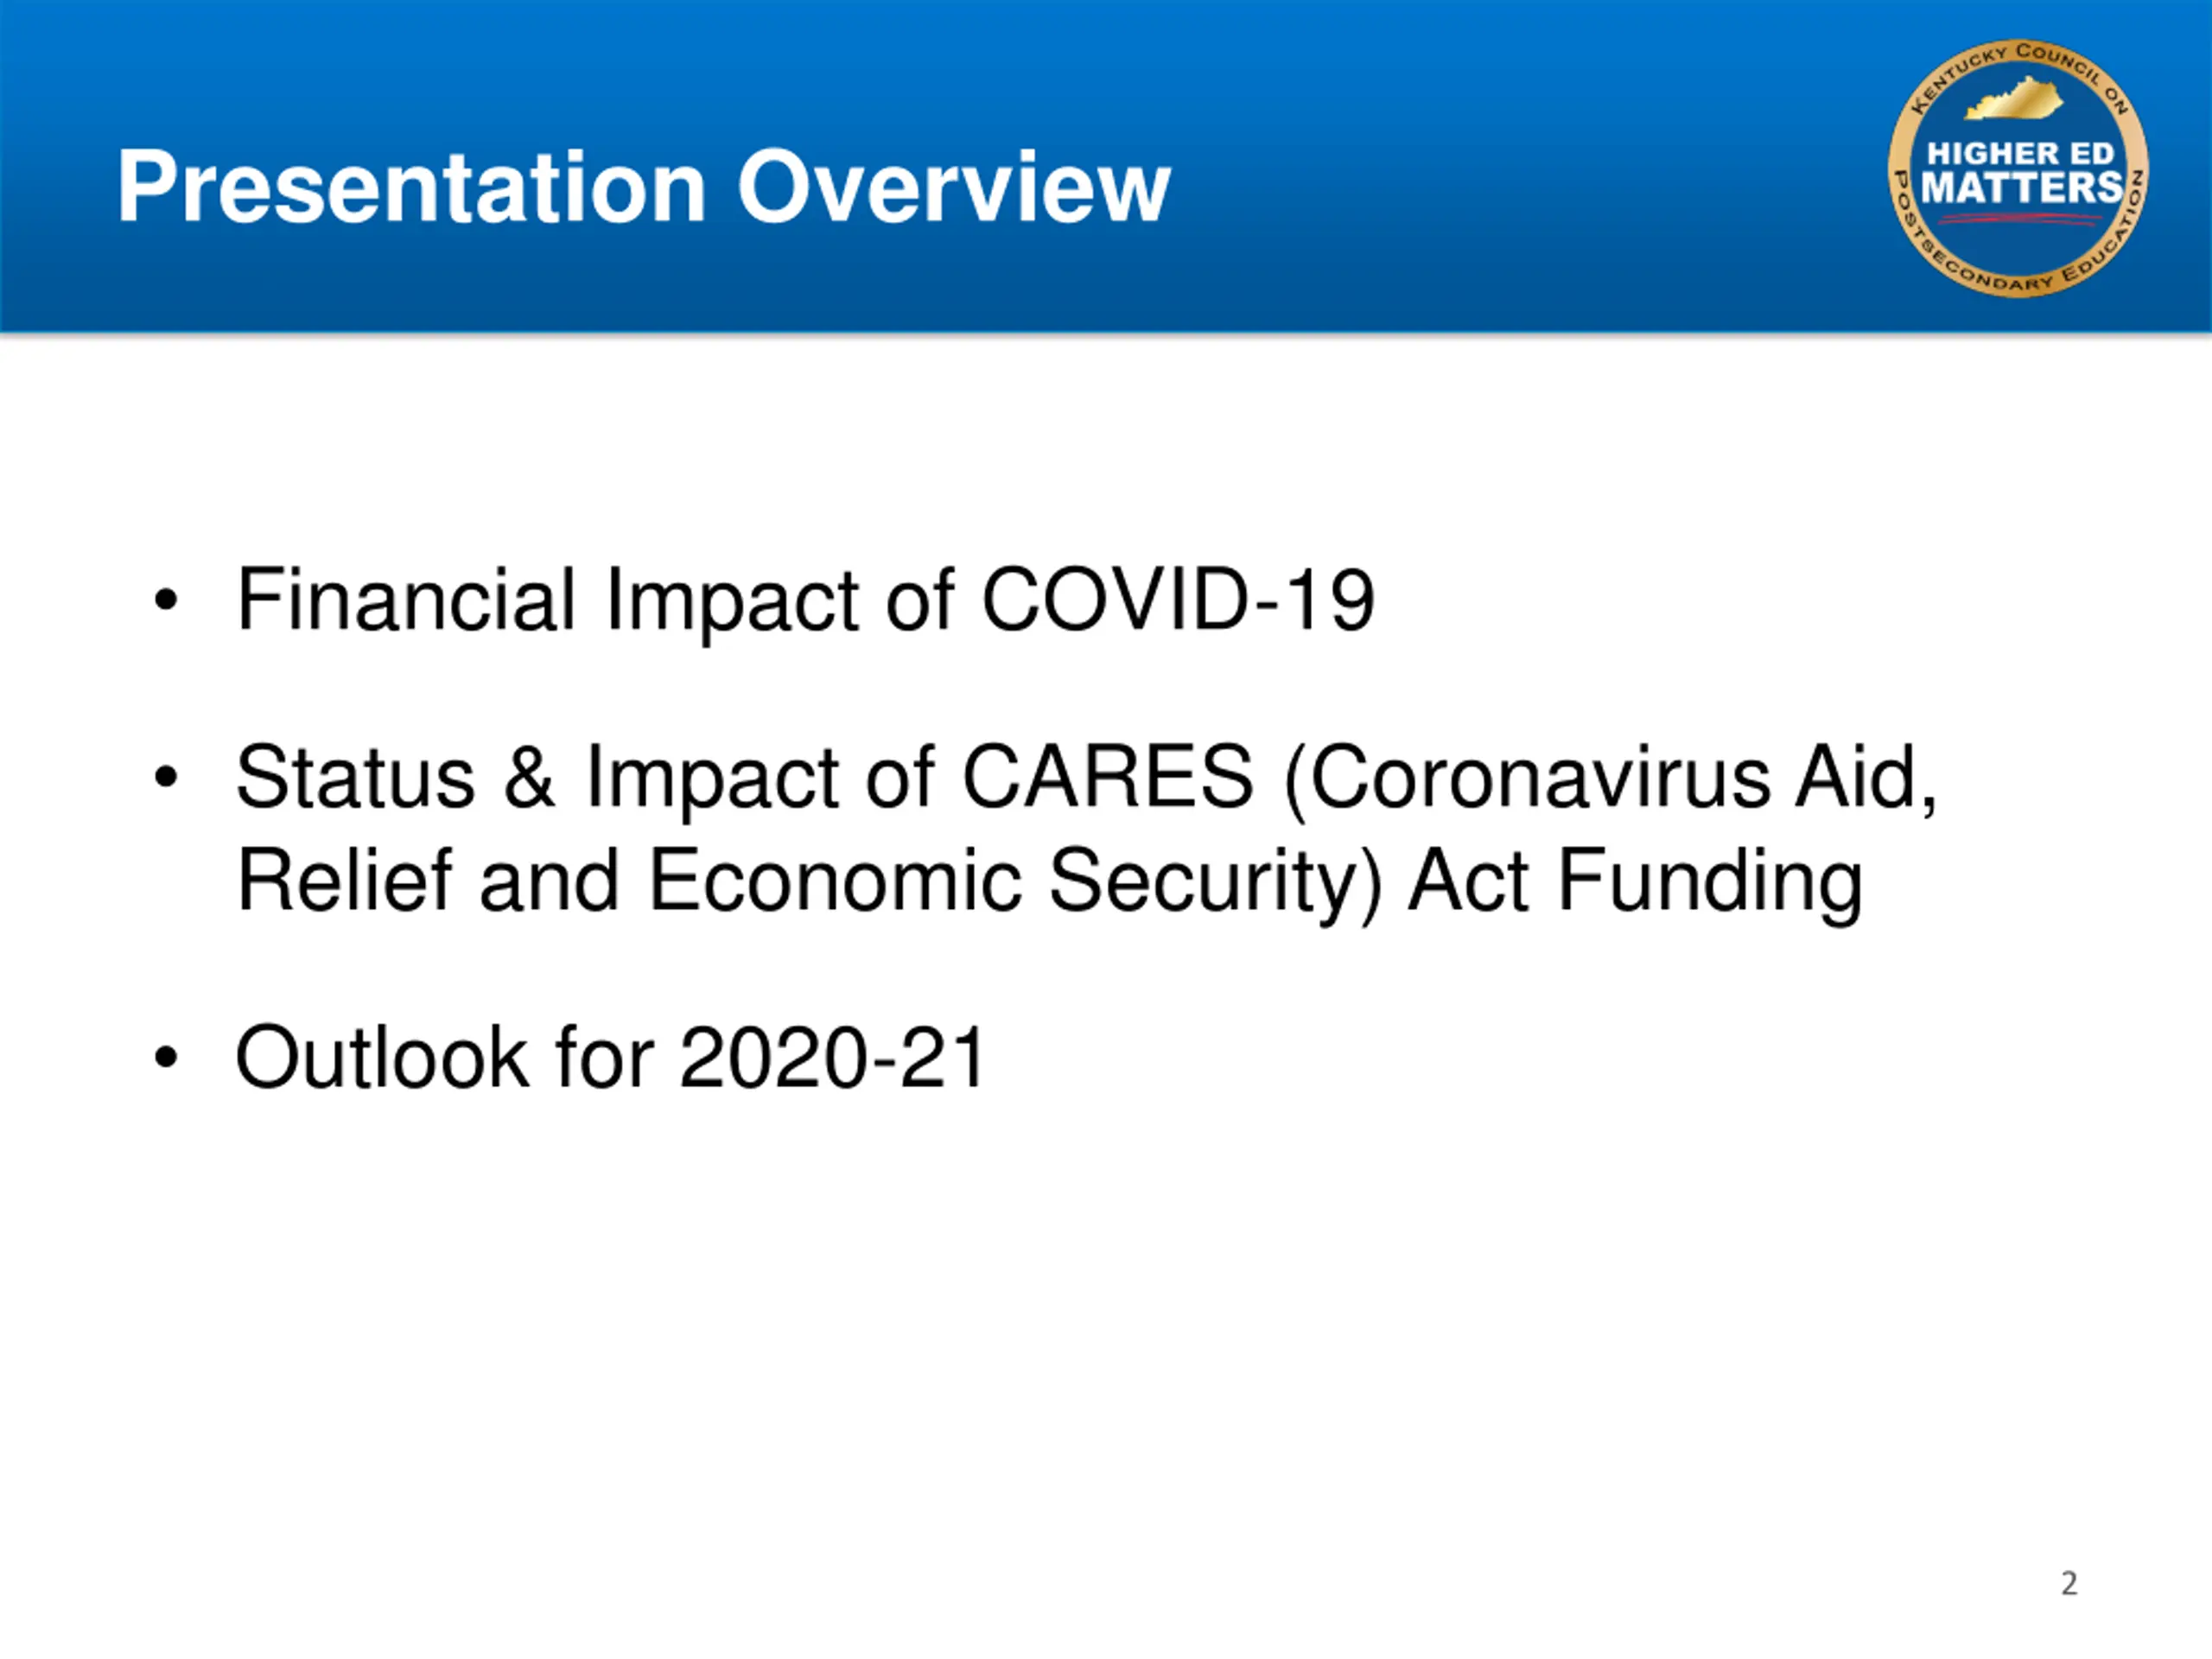Click the words 'Act Funding'
The image size is (2212, 1659).
[1635, 883]
